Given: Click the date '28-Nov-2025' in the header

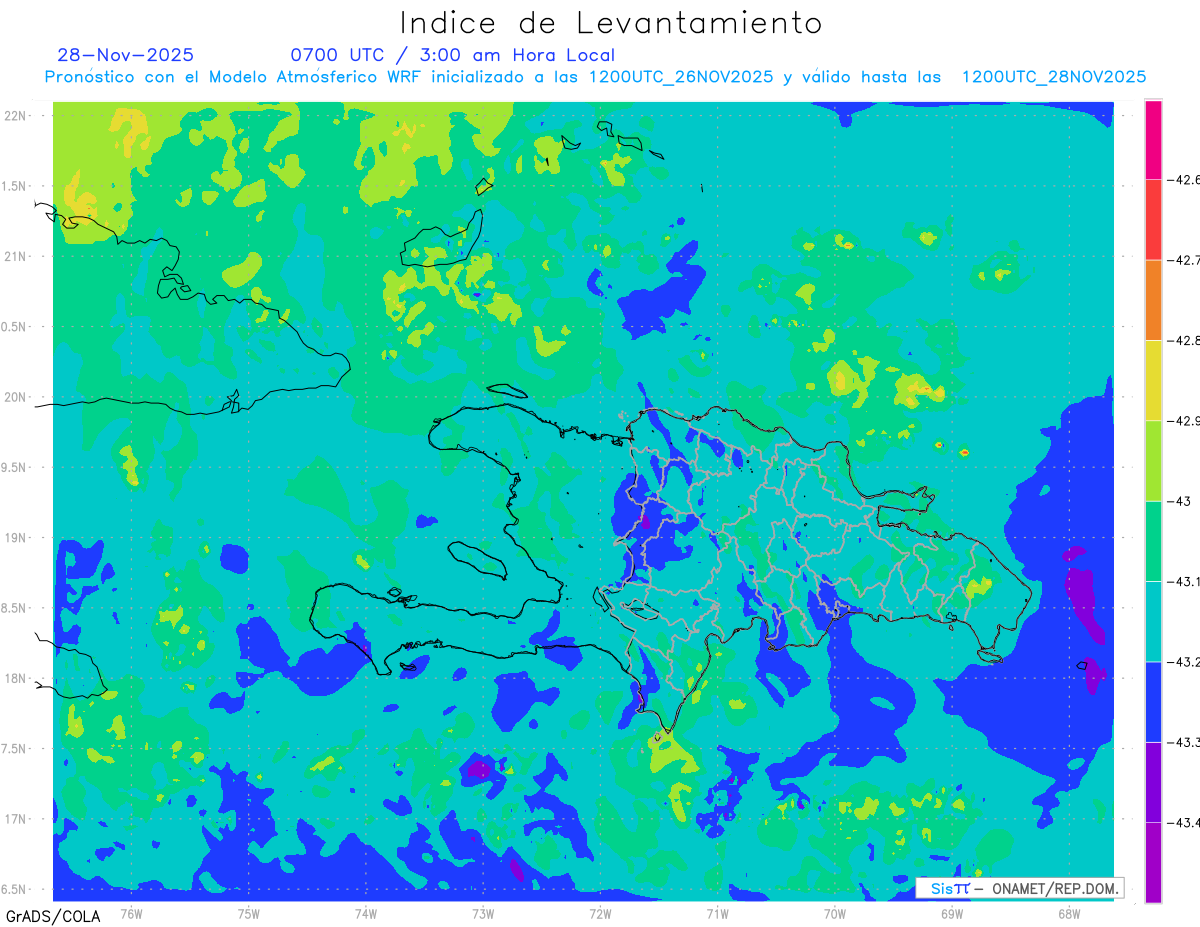Looking at the screenshot, I should tap(126, 55).
